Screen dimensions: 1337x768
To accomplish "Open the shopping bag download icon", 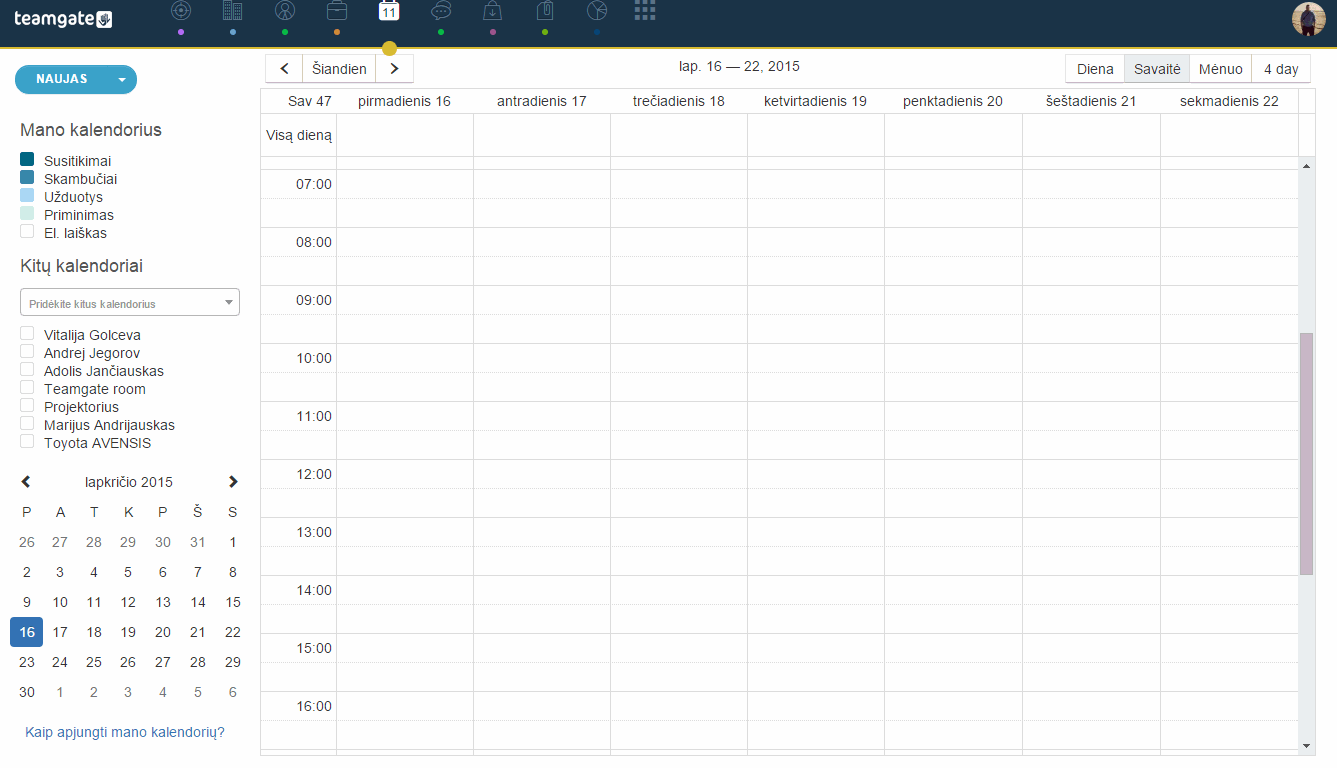I will coord(493,11).
